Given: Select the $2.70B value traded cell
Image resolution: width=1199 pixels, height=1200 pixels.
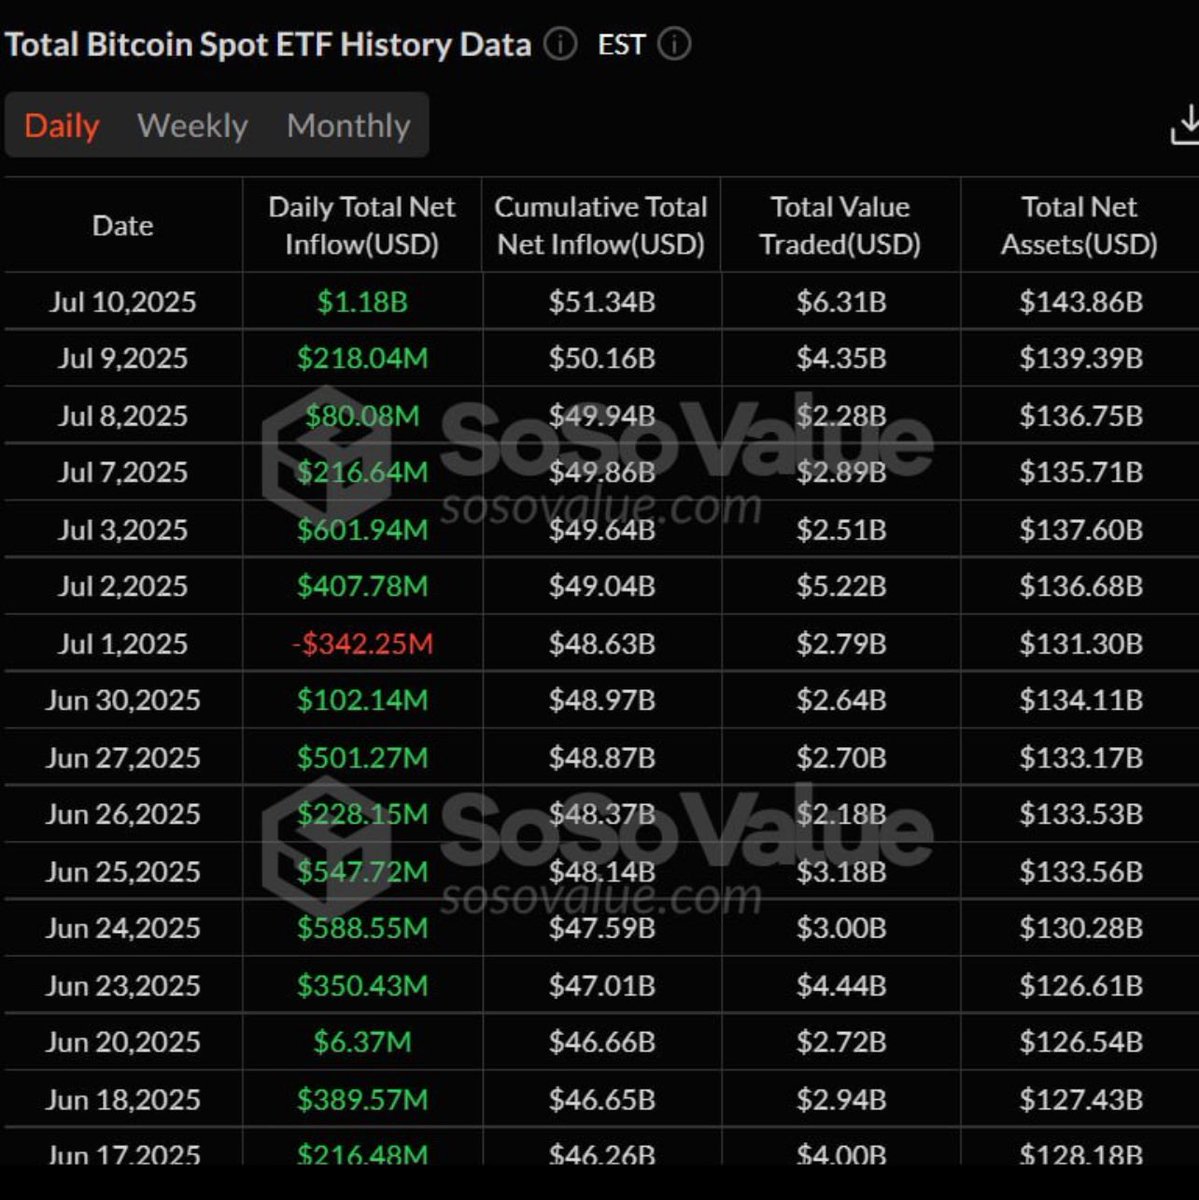Looking at the screenshot, I should (841, 758).
